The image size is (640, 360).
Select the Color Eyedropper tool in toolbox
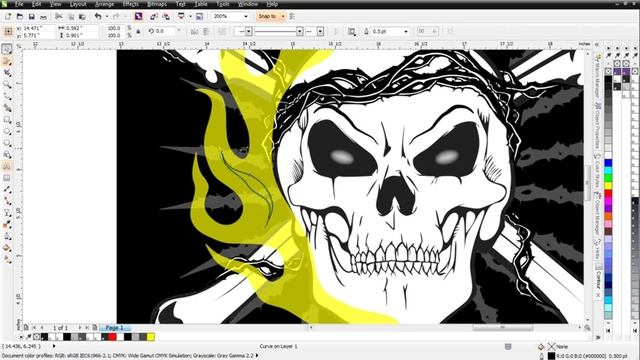coord(7,225)
